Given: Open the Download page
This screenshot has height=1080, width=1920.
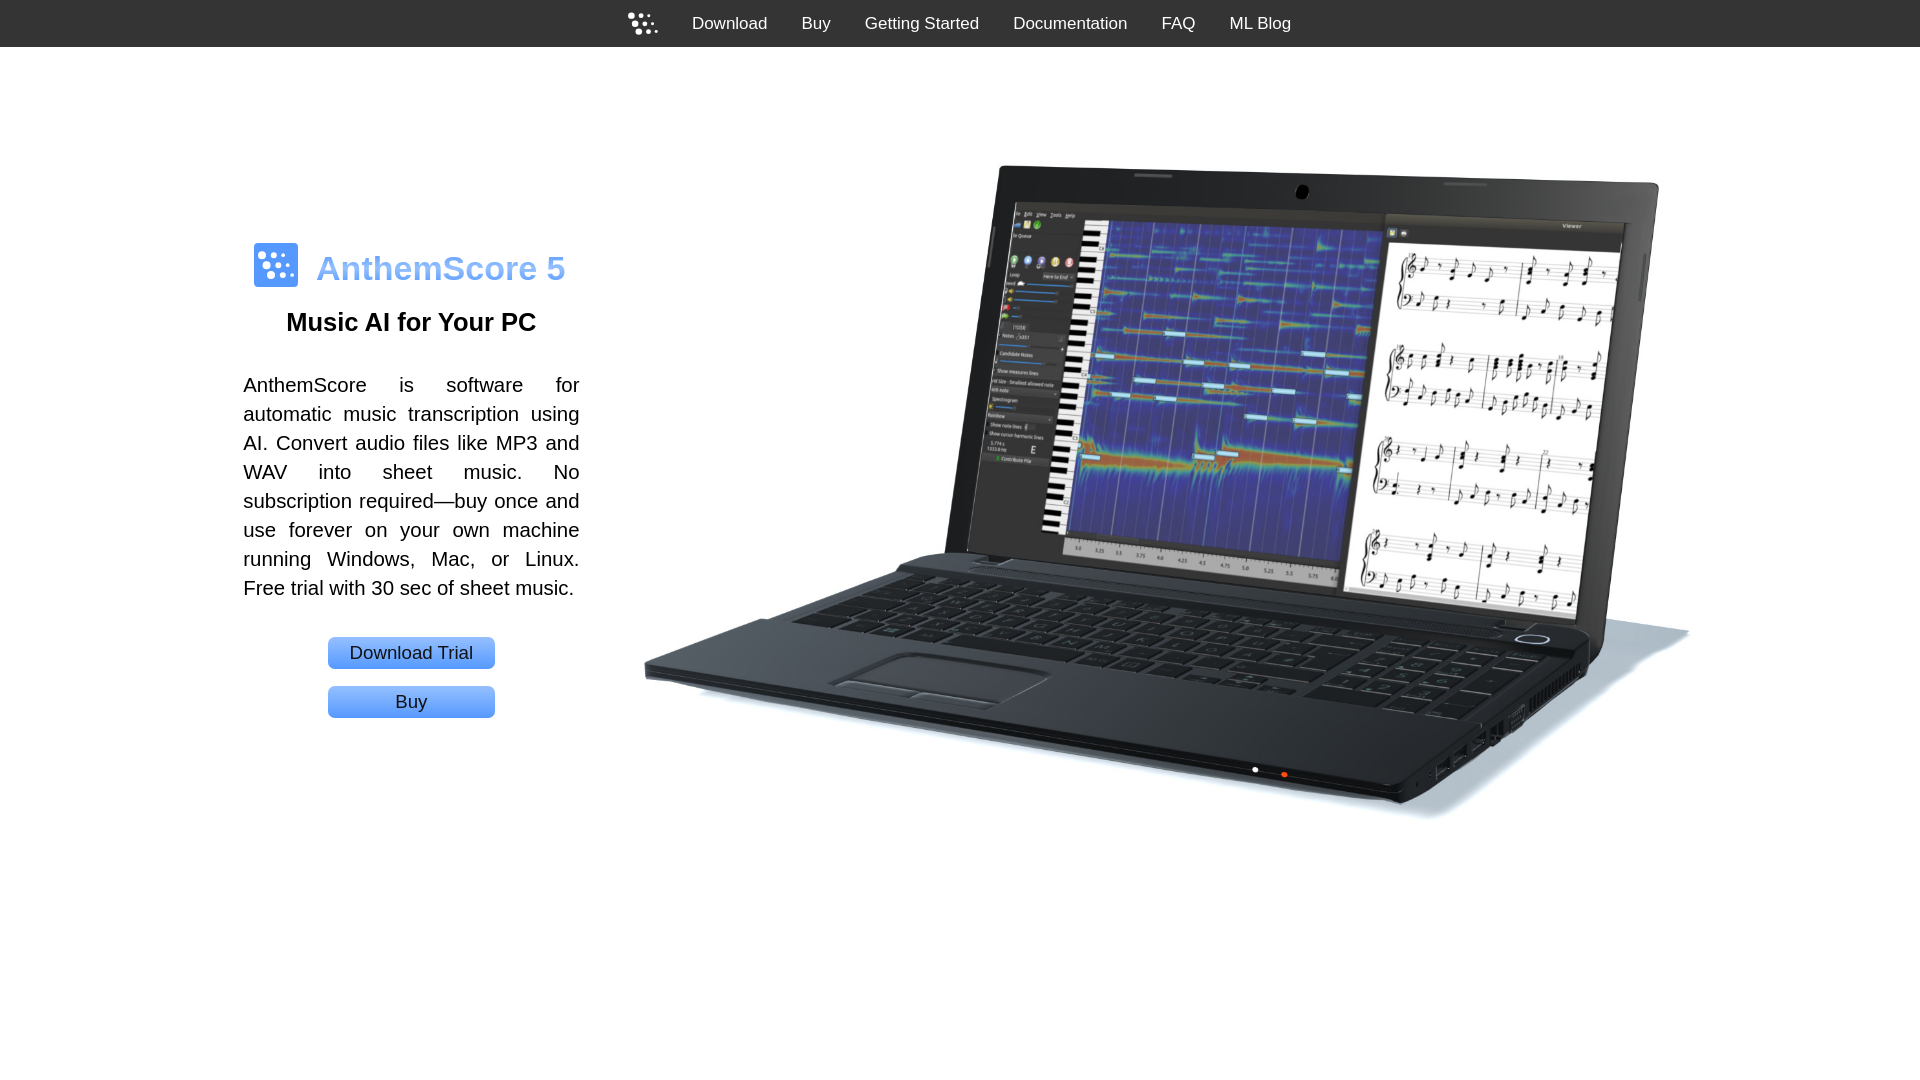Looking at the screenshot, I should coord(729,22).
